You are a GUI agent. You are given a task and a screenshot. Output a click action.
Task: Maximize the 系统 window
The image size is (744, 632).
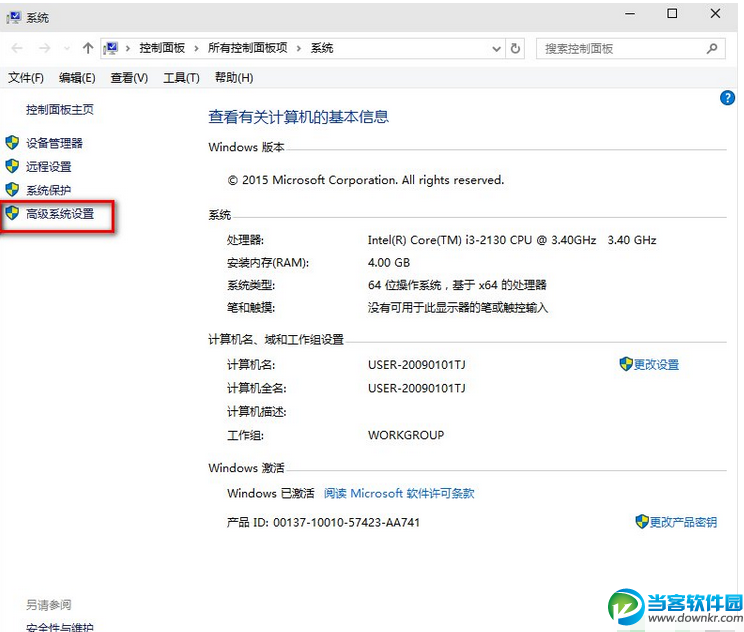pyautogui.click(x=672, y=14)
